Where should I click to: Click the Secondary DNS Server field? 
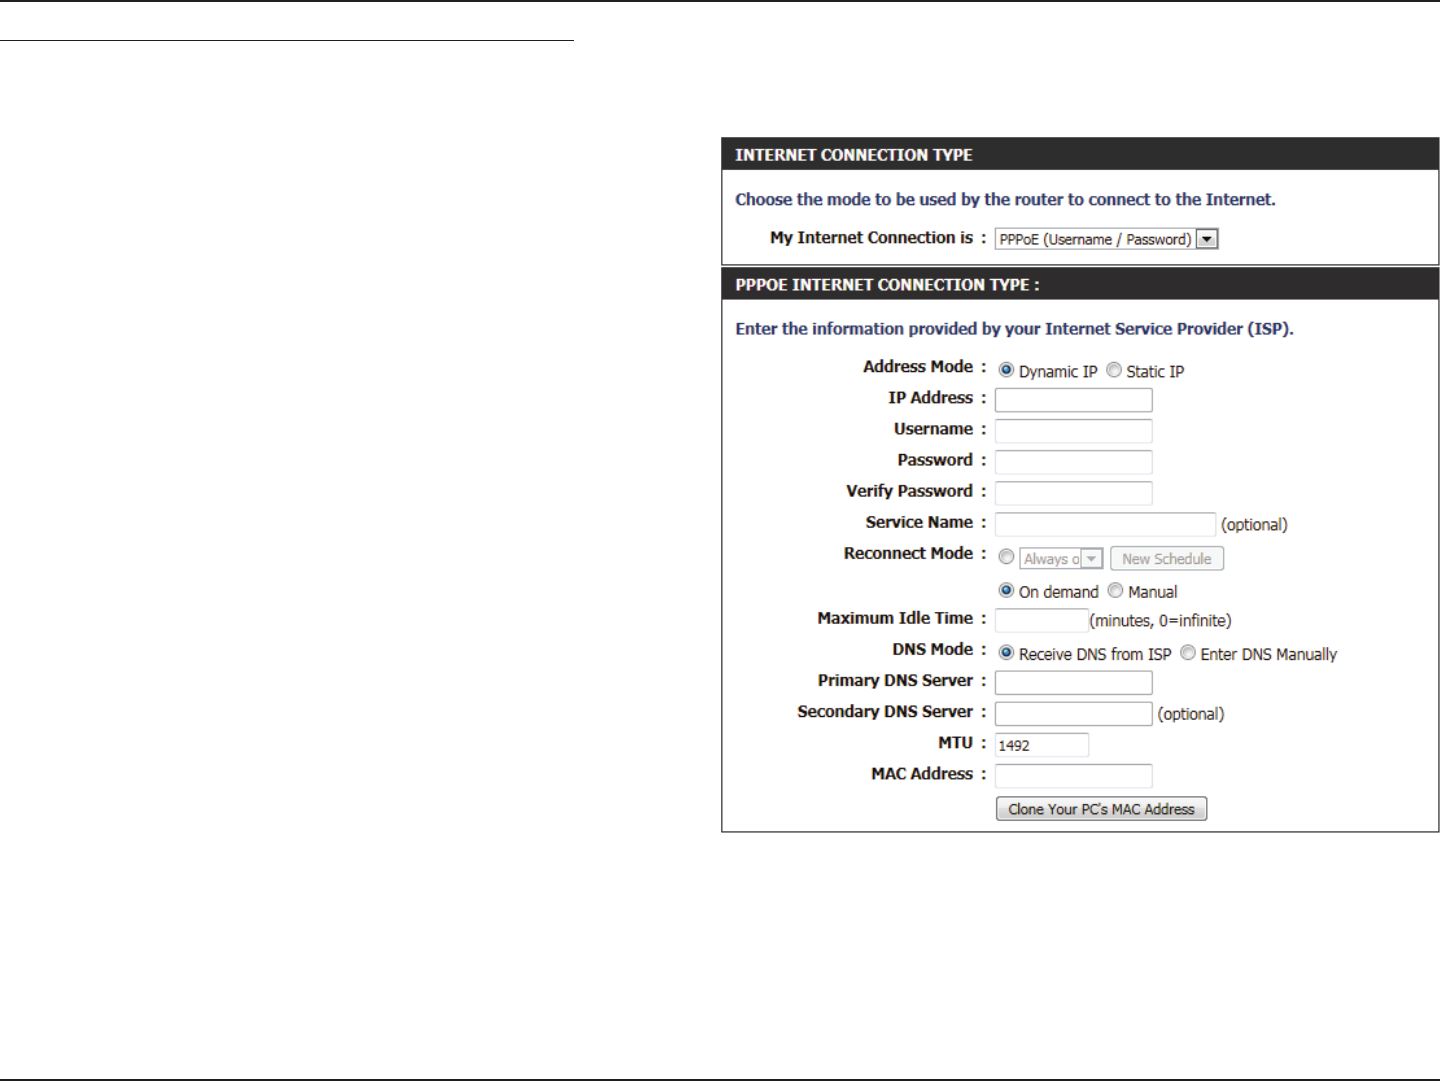[1073, 714]
